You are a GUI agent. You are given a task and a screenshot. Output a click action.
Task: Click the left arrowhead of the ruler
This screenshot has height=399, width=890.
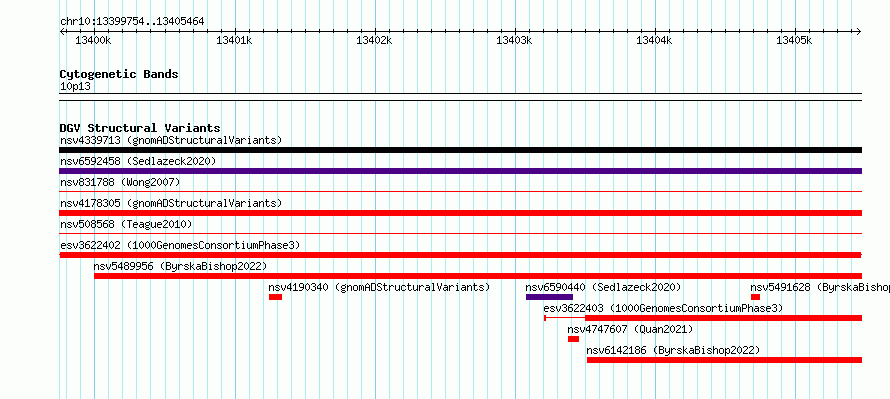tap(62, 31)
